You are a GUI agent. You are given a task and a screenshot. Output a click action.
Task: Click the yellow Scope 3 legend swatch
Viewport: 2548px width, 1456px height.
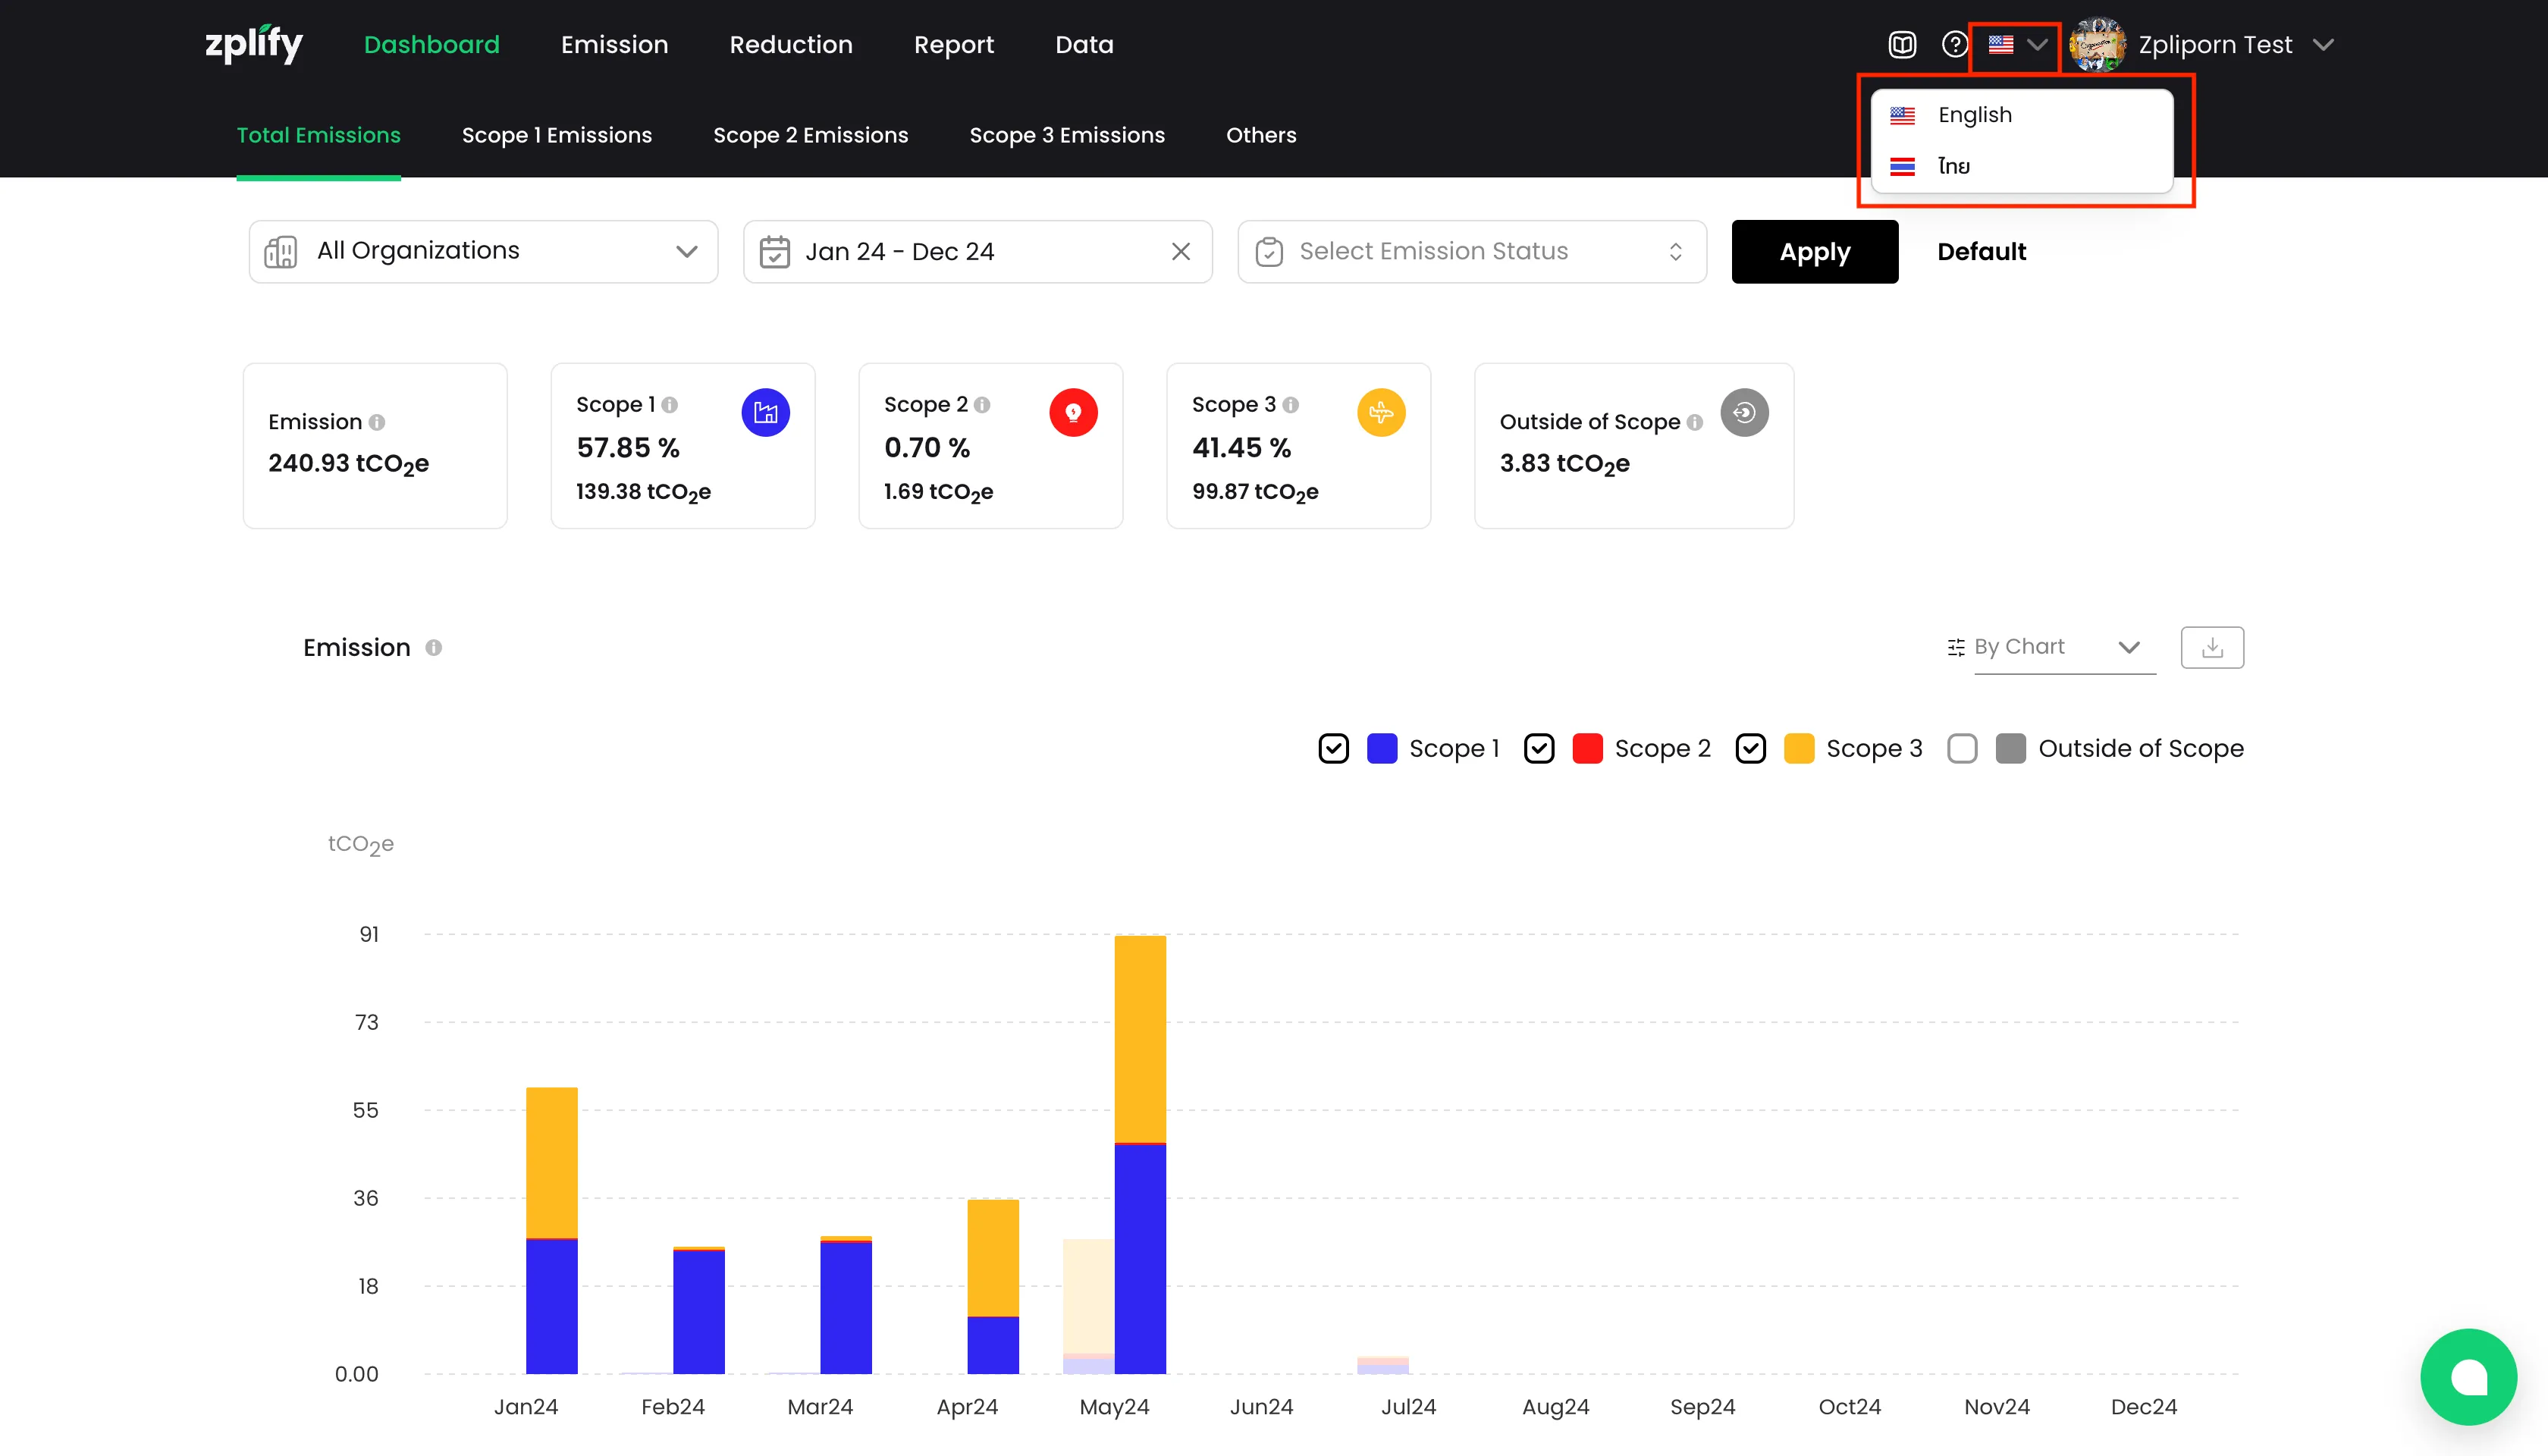1798,748
